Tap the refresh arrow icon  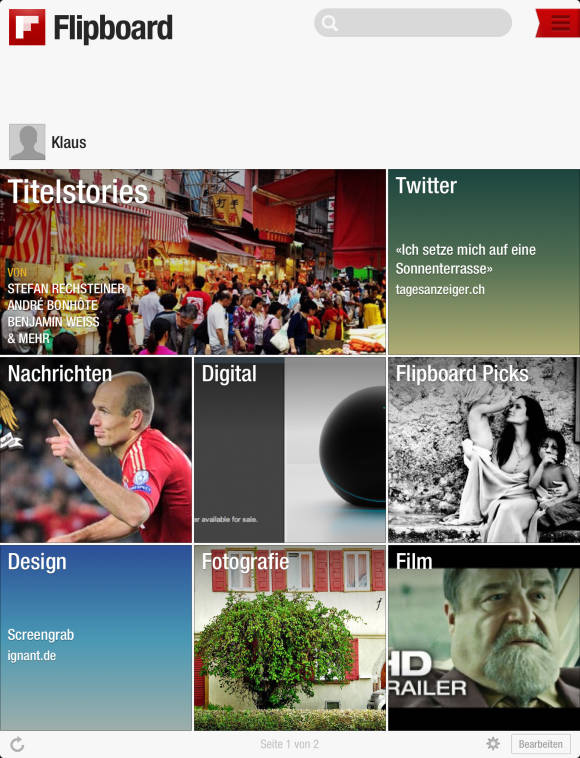(x=17, y=744)
